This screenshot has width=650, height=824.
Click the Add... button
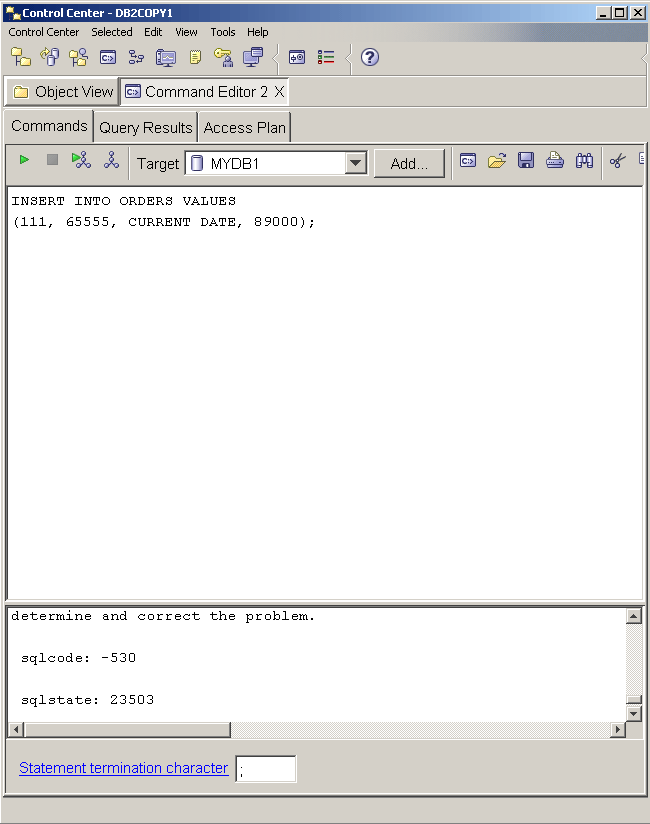pyautogui.click(x=409, y=164)
